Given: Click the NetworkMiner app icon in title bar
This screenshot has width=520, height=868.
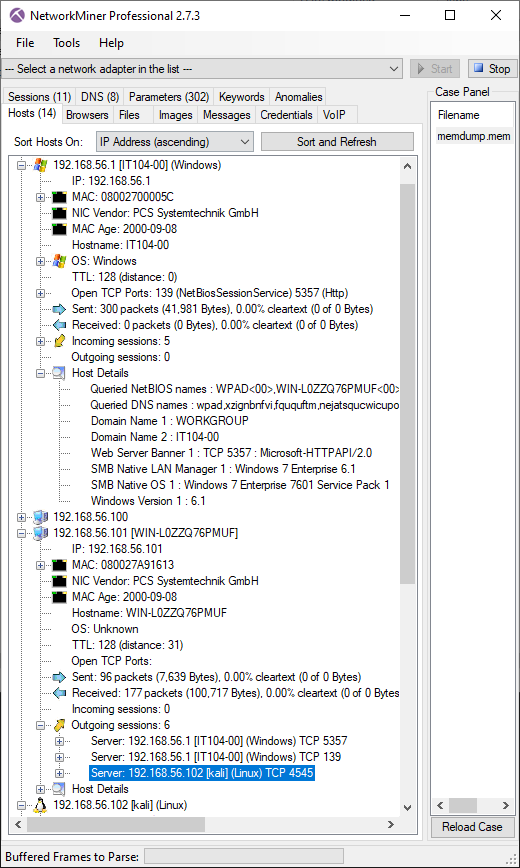Looking at the screenshot, I should (18, 16).
